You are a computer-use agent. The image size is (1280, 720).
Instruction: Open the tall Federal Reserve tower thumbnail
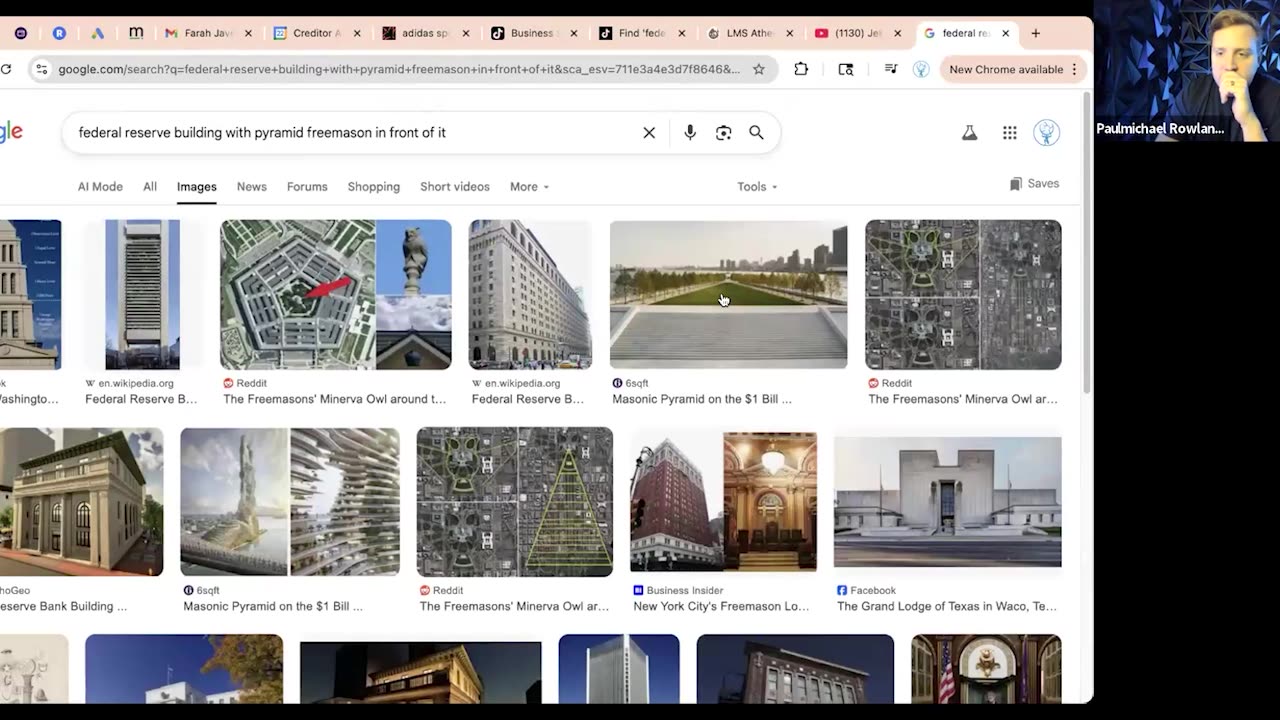tap(142, 295)
